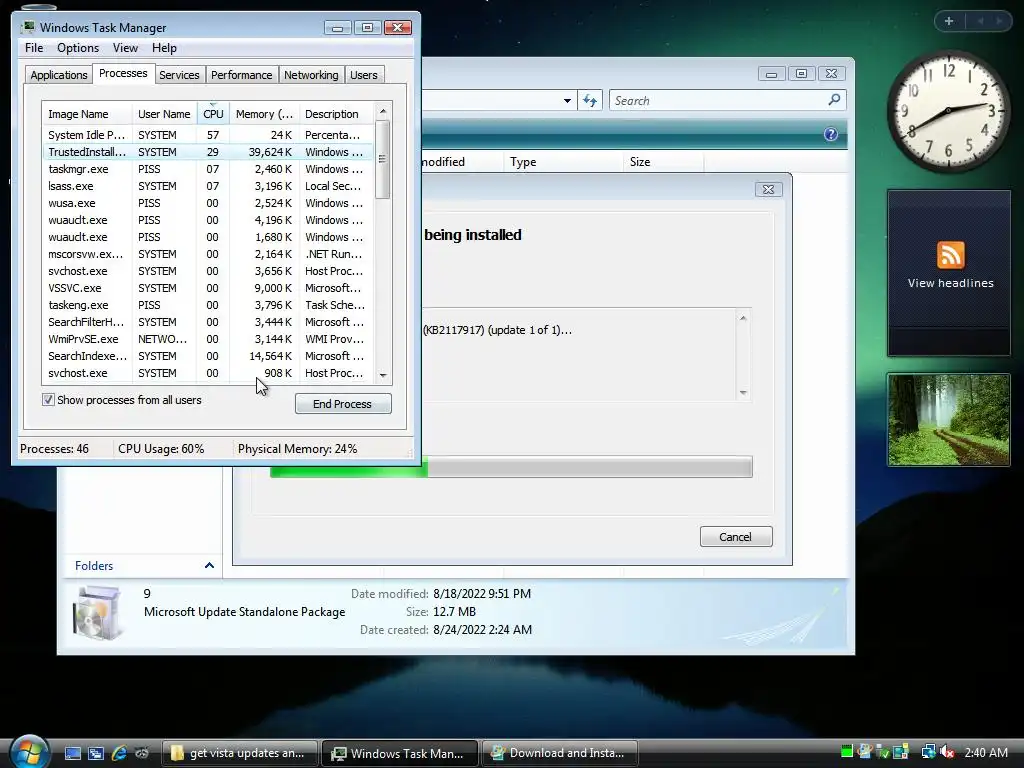Select SearchIndexe... process row
Image resolution: width=1024 pixels, height=768 pixels.
click(x=208, y=355)
